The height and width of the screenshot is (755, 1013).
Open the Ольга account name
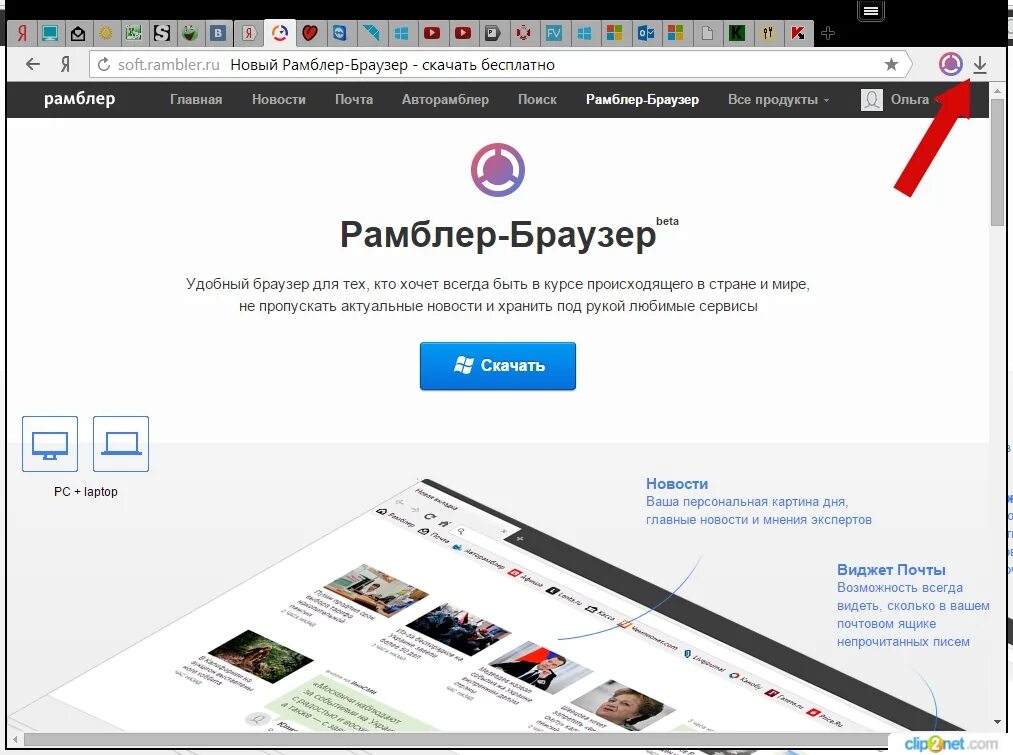(x=909, y=99)
